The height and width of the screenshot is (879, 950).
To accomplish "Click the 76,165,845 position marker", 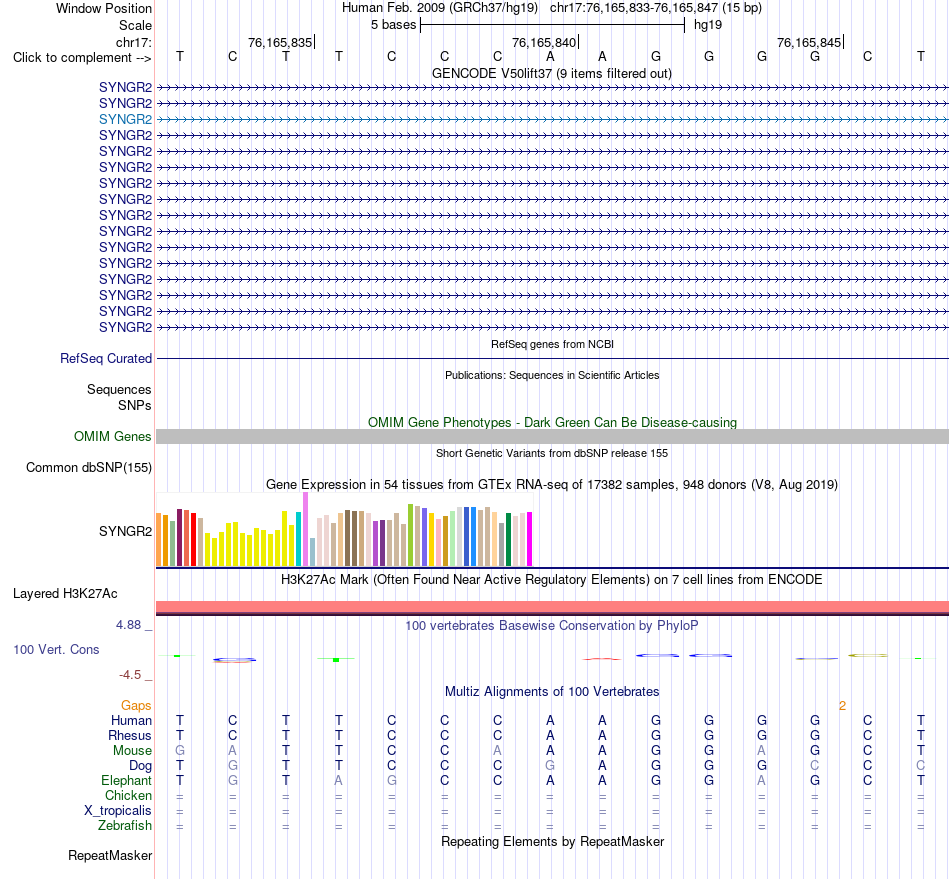I will coord(809,42).
